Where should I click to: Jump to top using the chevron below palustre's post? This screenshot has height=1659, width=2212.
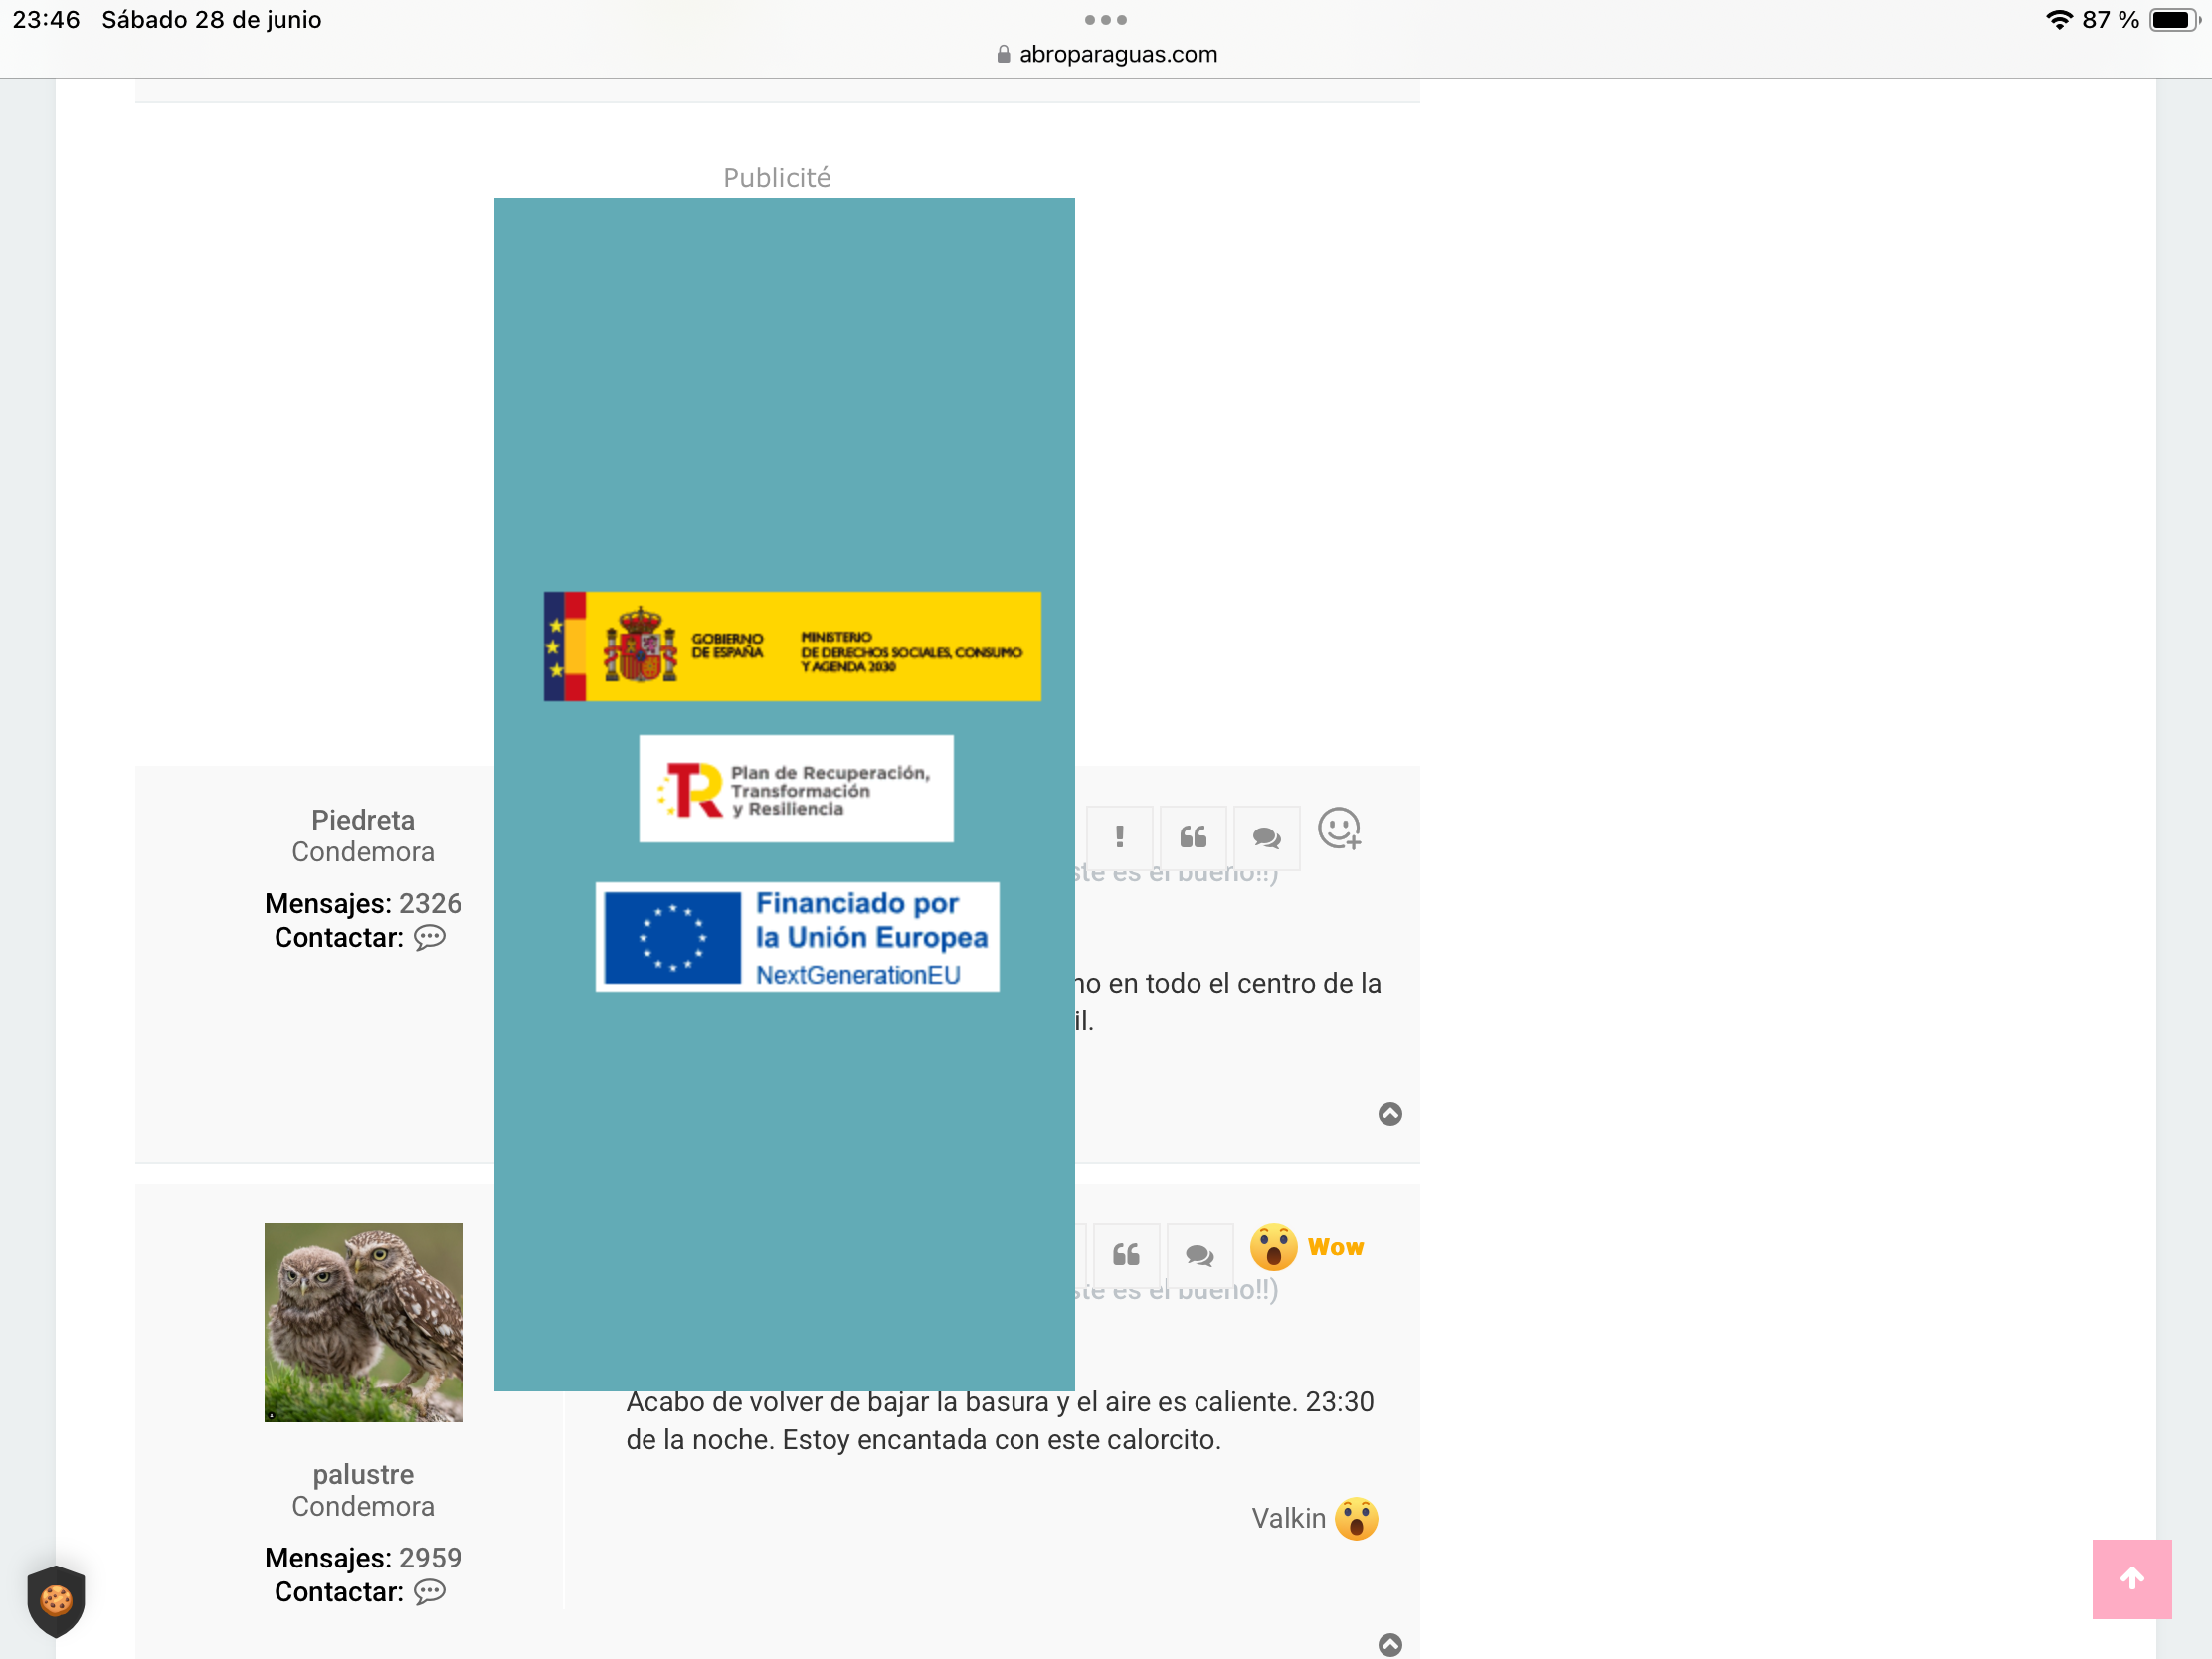click(x=1389, y=1644)
